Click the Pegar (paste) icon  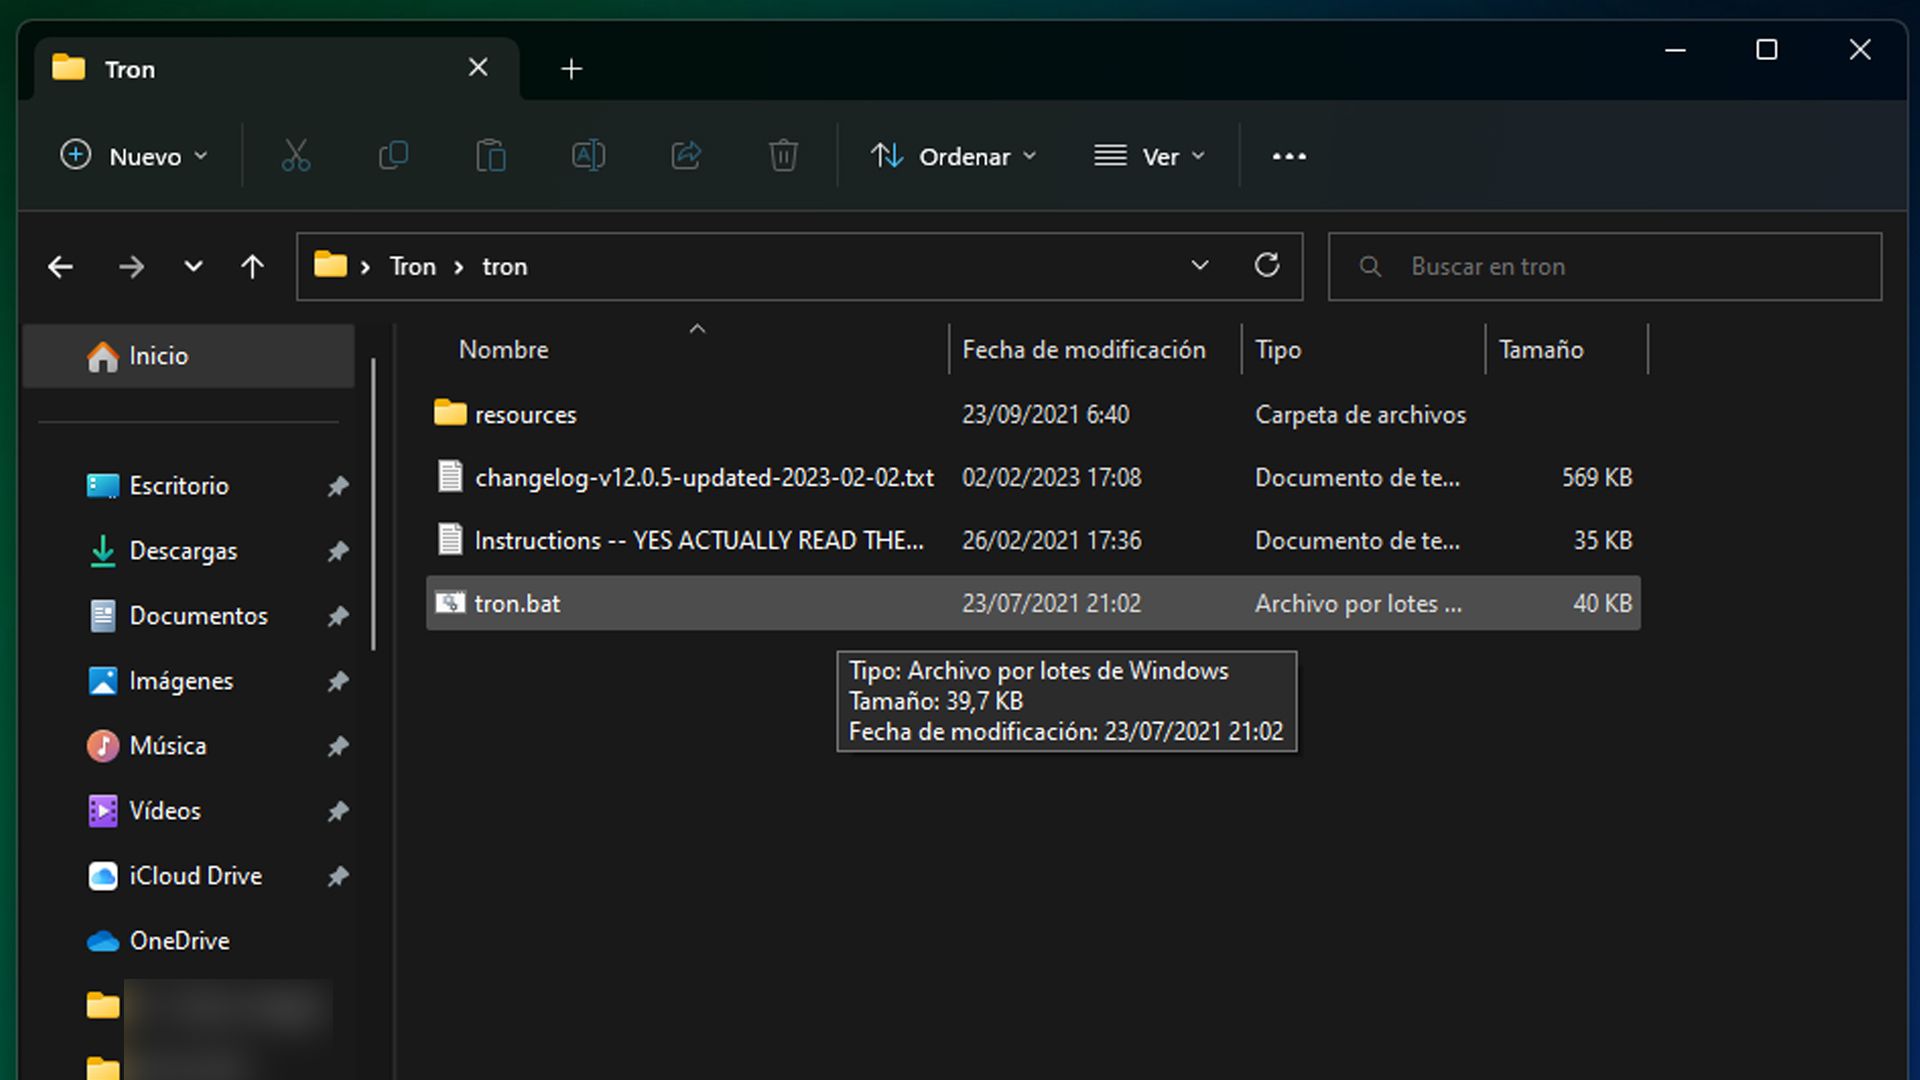[x=490, y=155]
